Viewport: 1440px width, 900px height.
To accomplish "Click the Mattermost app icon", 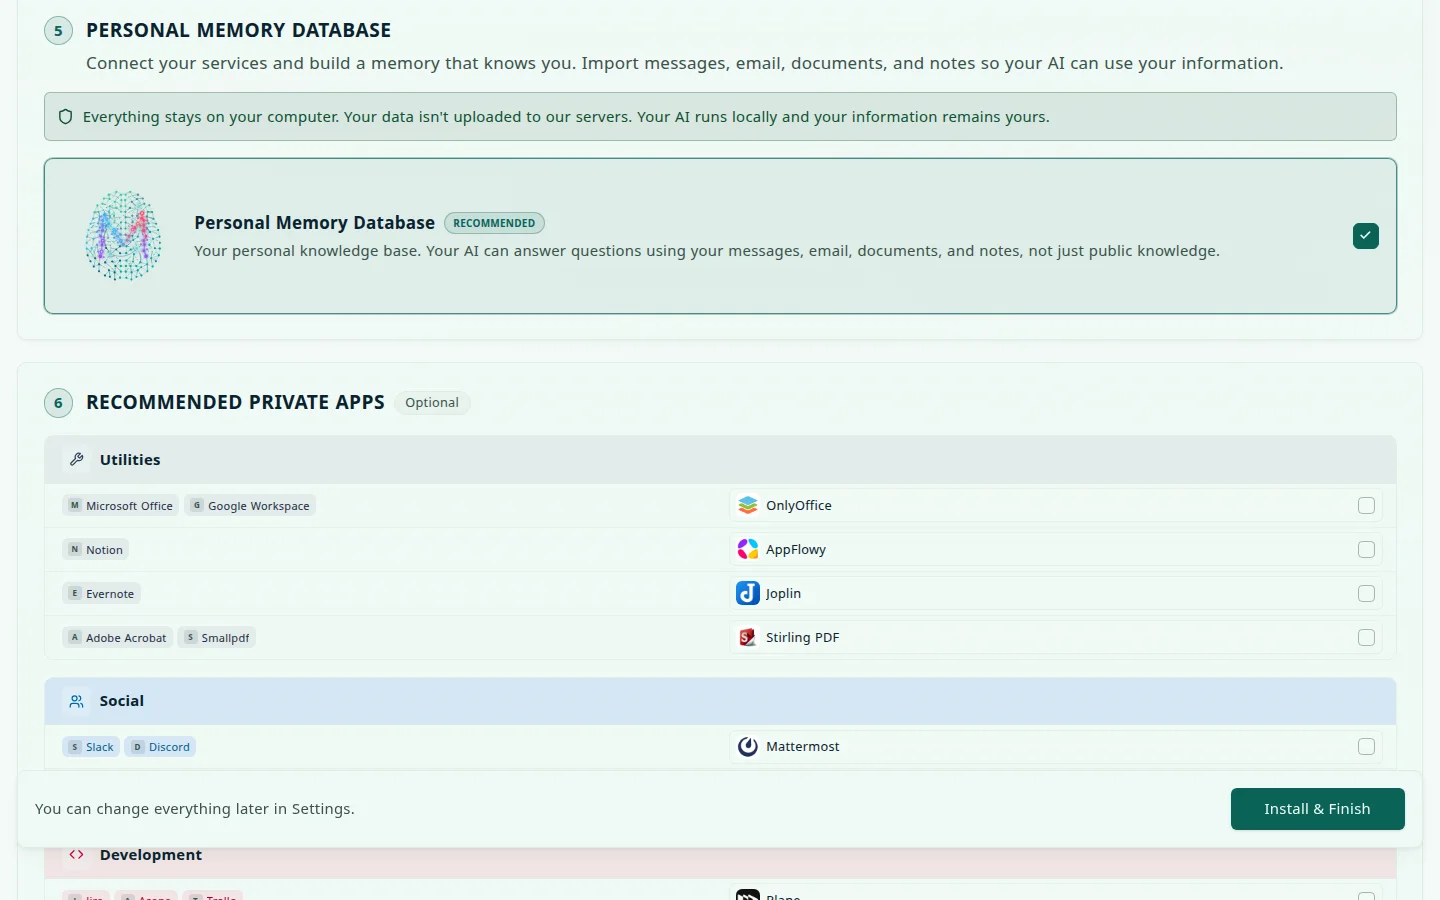I will (x=748, y=747).
